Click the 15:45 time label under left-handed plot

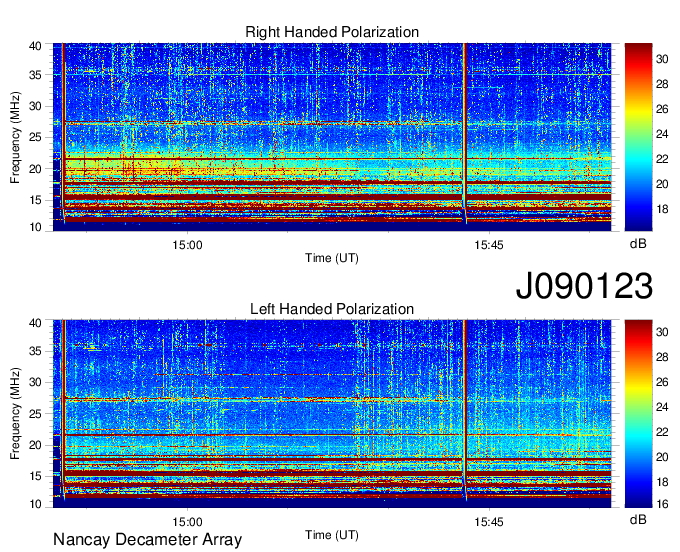[489, 522]
